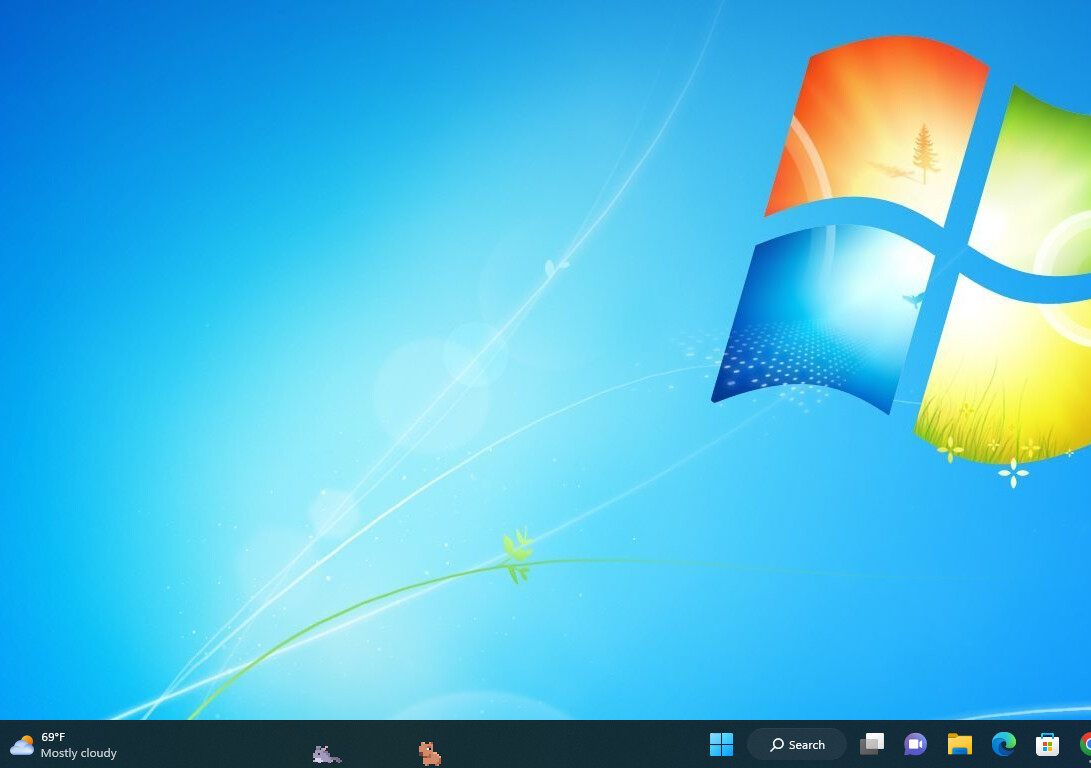Open File Explorer from the taskbar
The height and width of the screenshot is (768, 1091).
959,744
